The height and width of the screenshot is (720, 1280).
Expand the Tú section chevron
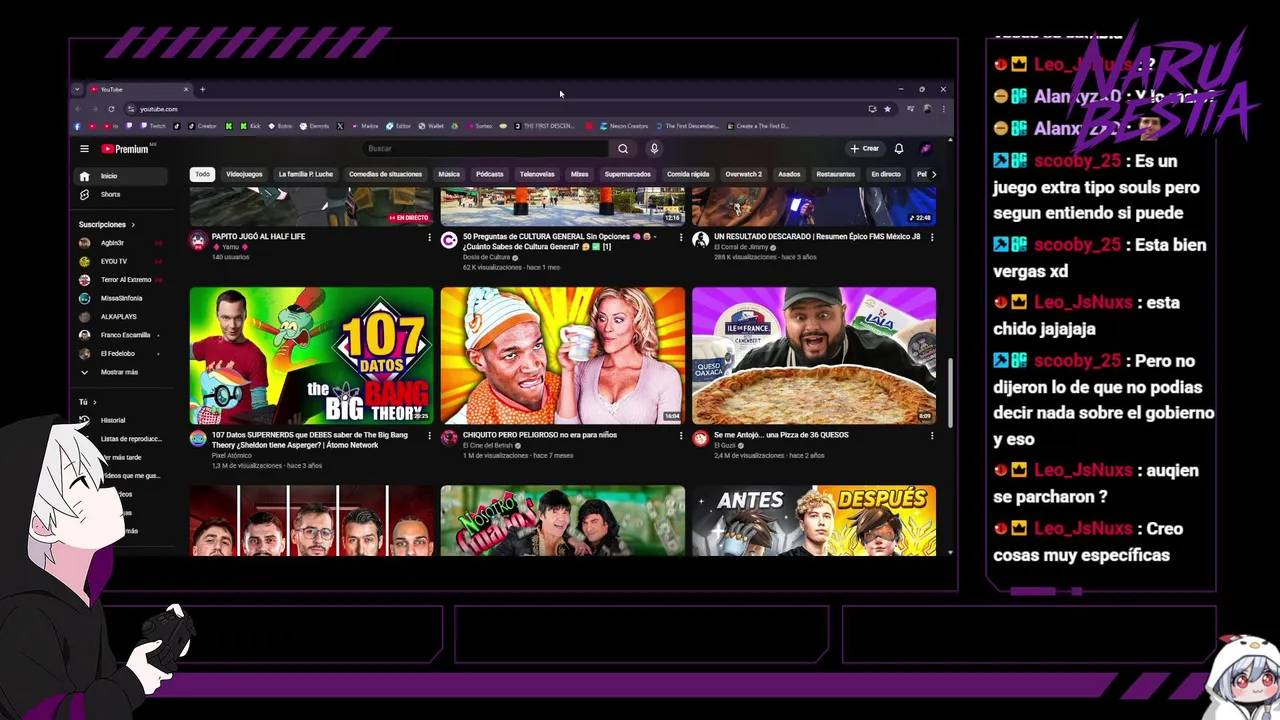click(94, 402)
